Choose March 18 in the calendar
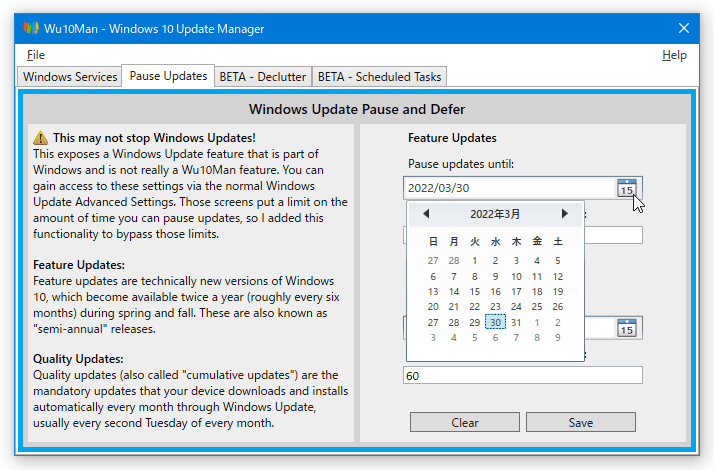 click(537, 291)
